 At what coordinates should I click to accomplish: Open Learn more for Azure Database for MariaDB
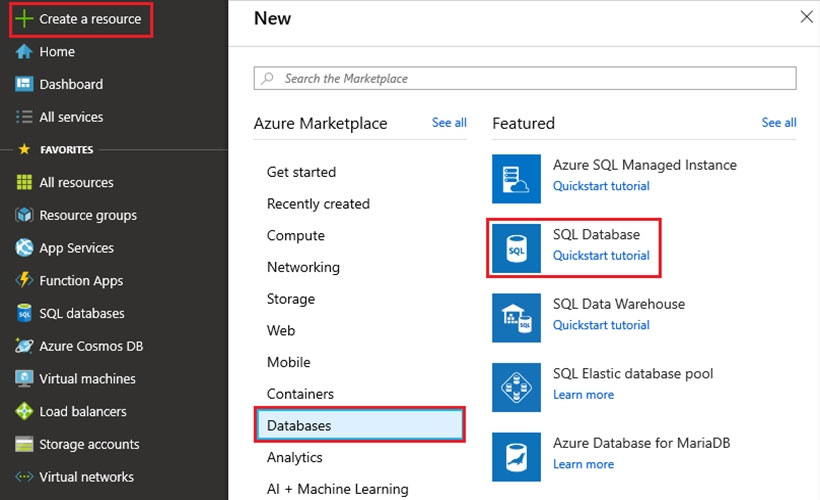coord(584,464)
